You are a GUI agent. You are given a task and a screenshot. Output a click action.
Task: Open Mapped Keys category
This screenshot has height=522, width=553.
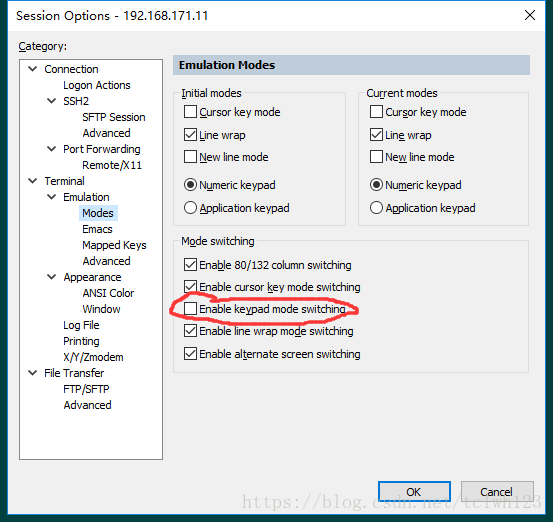coord(114,245)
